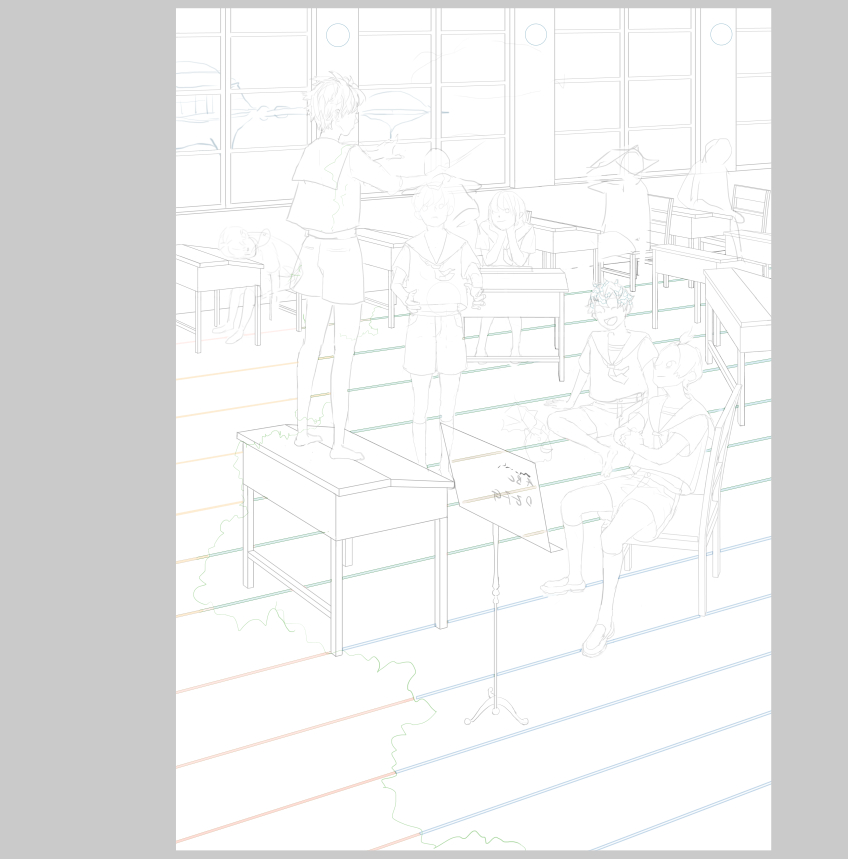Click the head of the student standing on the desk
848x859 pixels.
tap(333, 104)
